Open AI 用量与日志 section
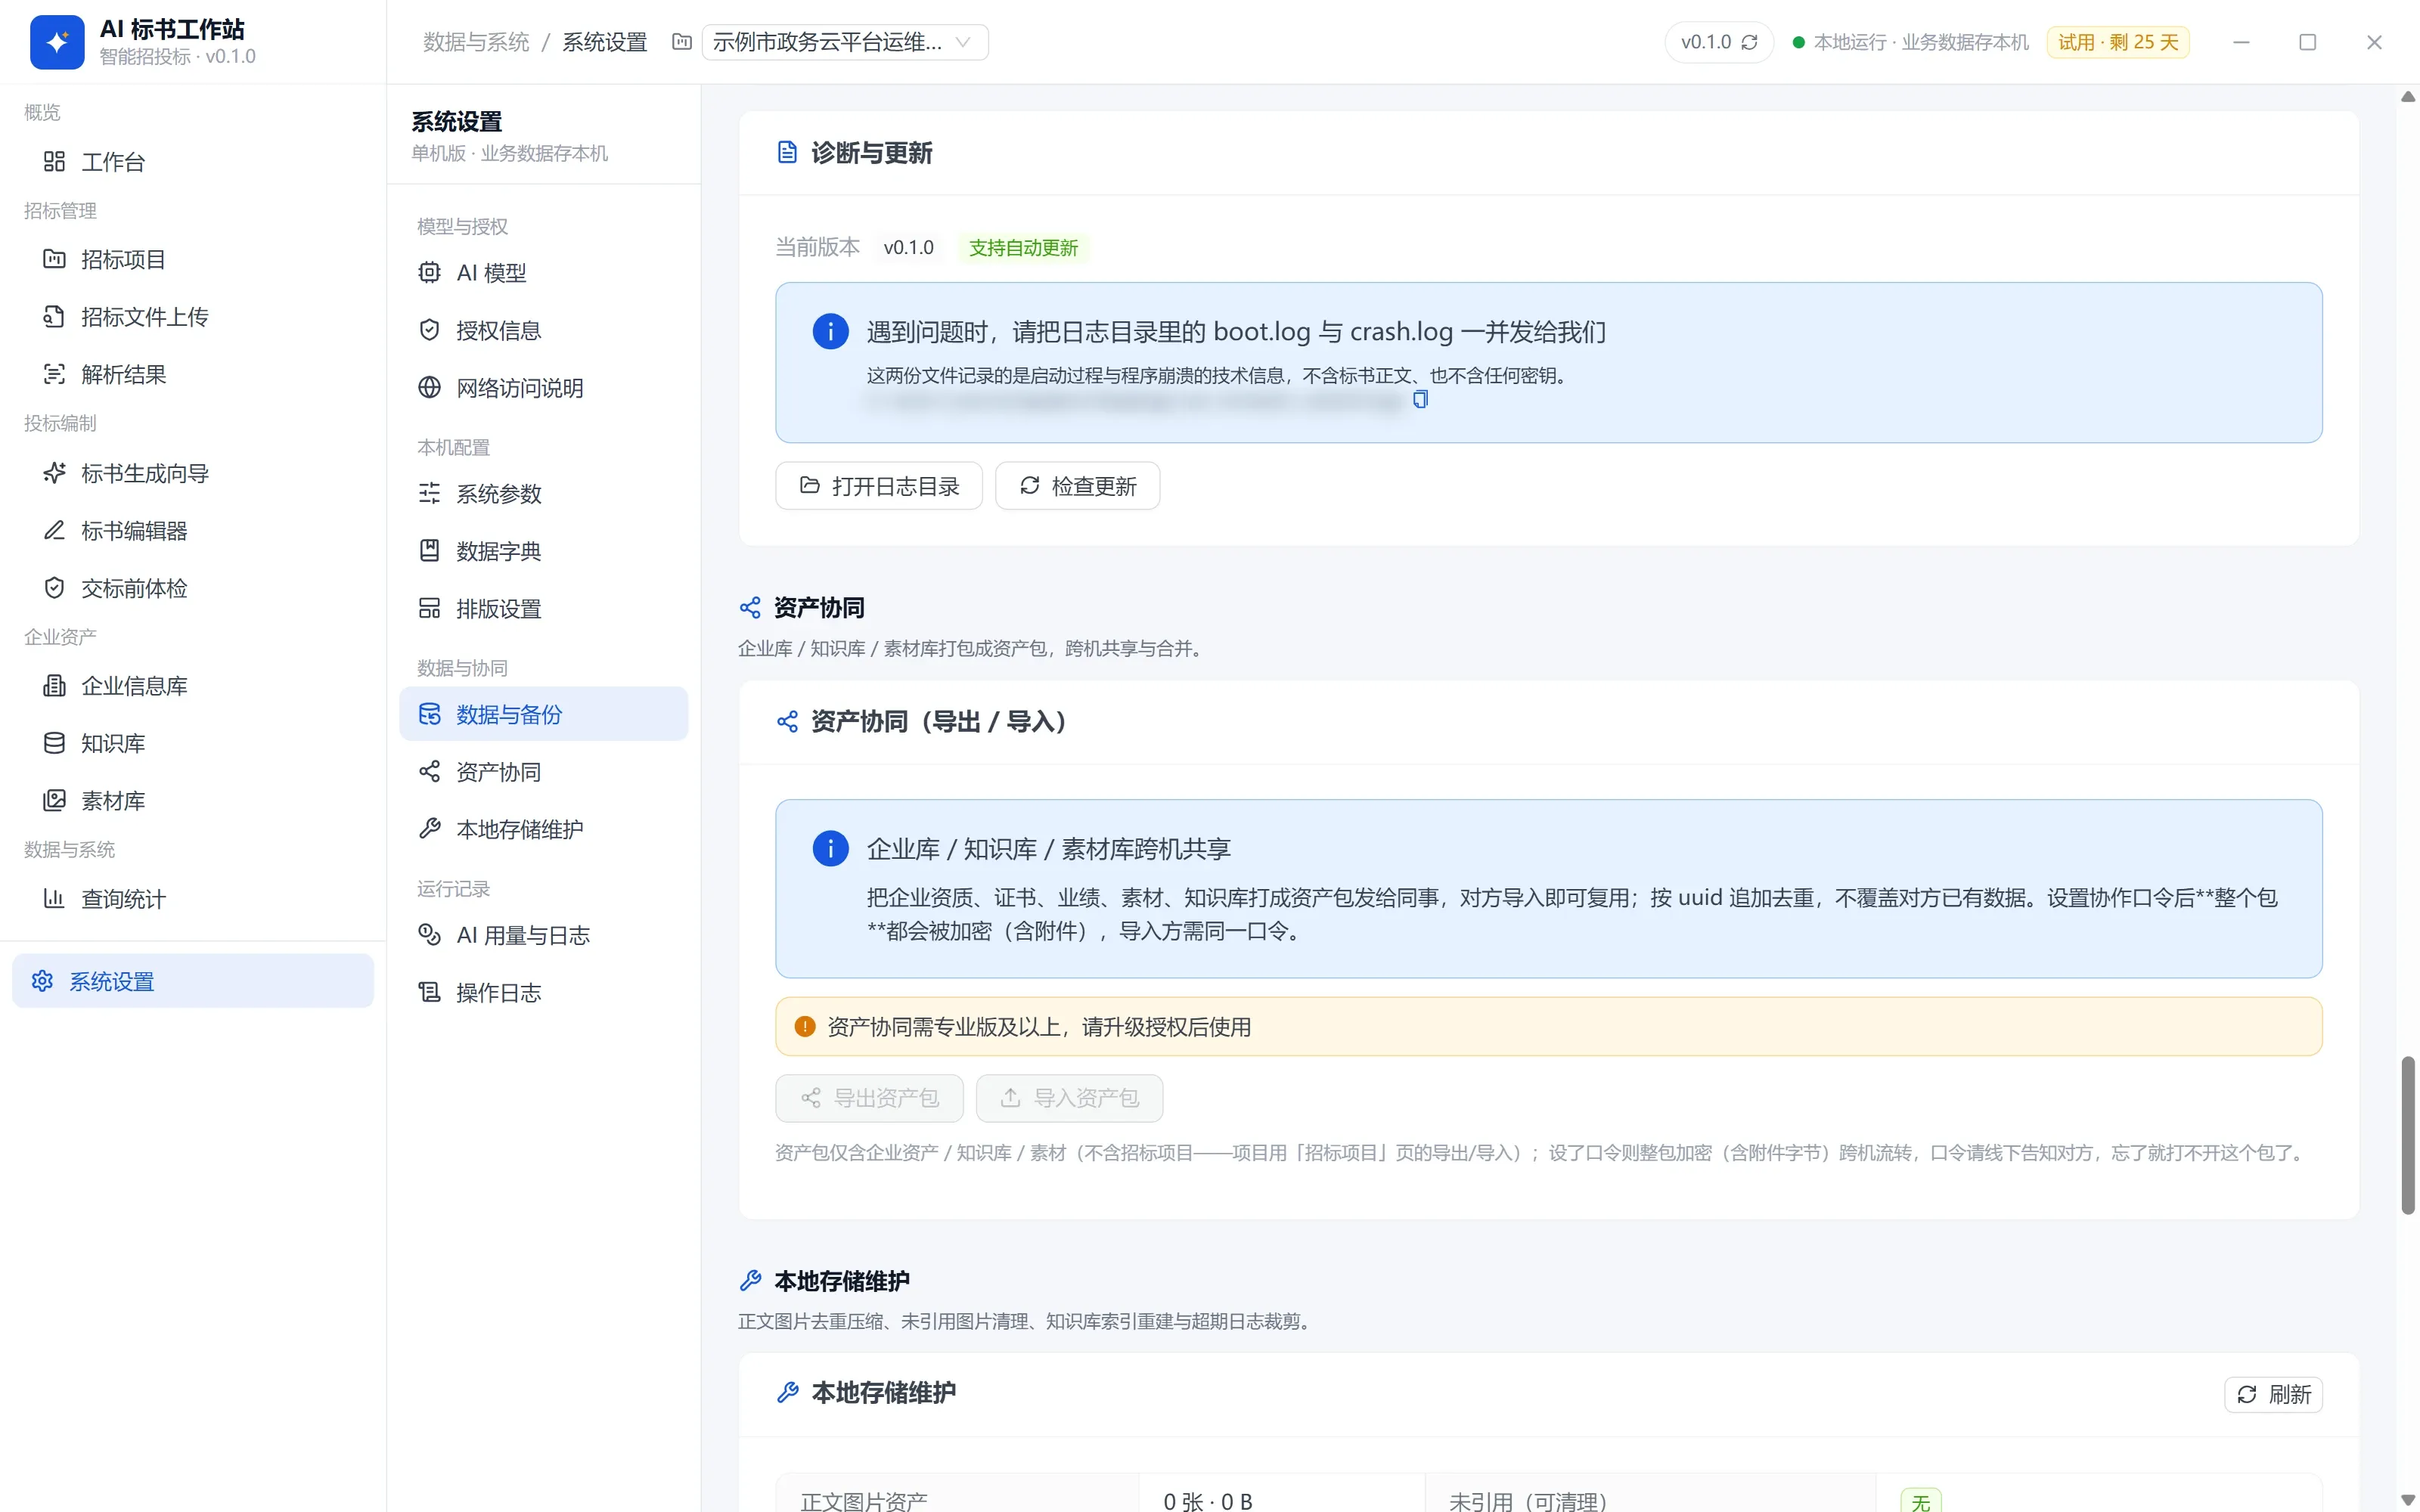2420x1512 pixels. pyautogui.click(x=543, y=935)
